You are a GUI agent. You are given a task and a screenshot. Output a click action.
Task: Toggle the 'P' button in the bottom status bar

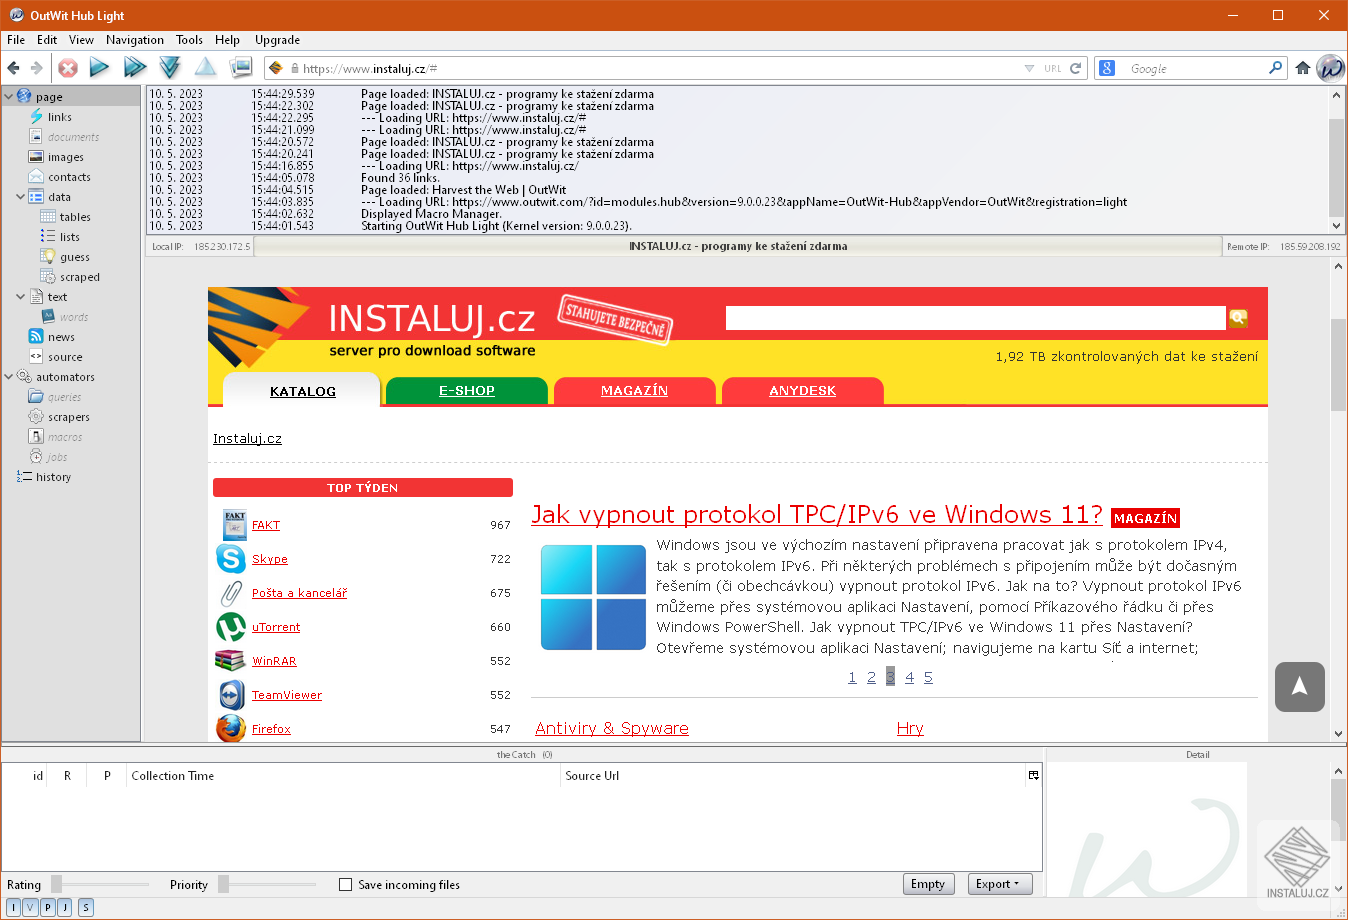coord(47,907)
